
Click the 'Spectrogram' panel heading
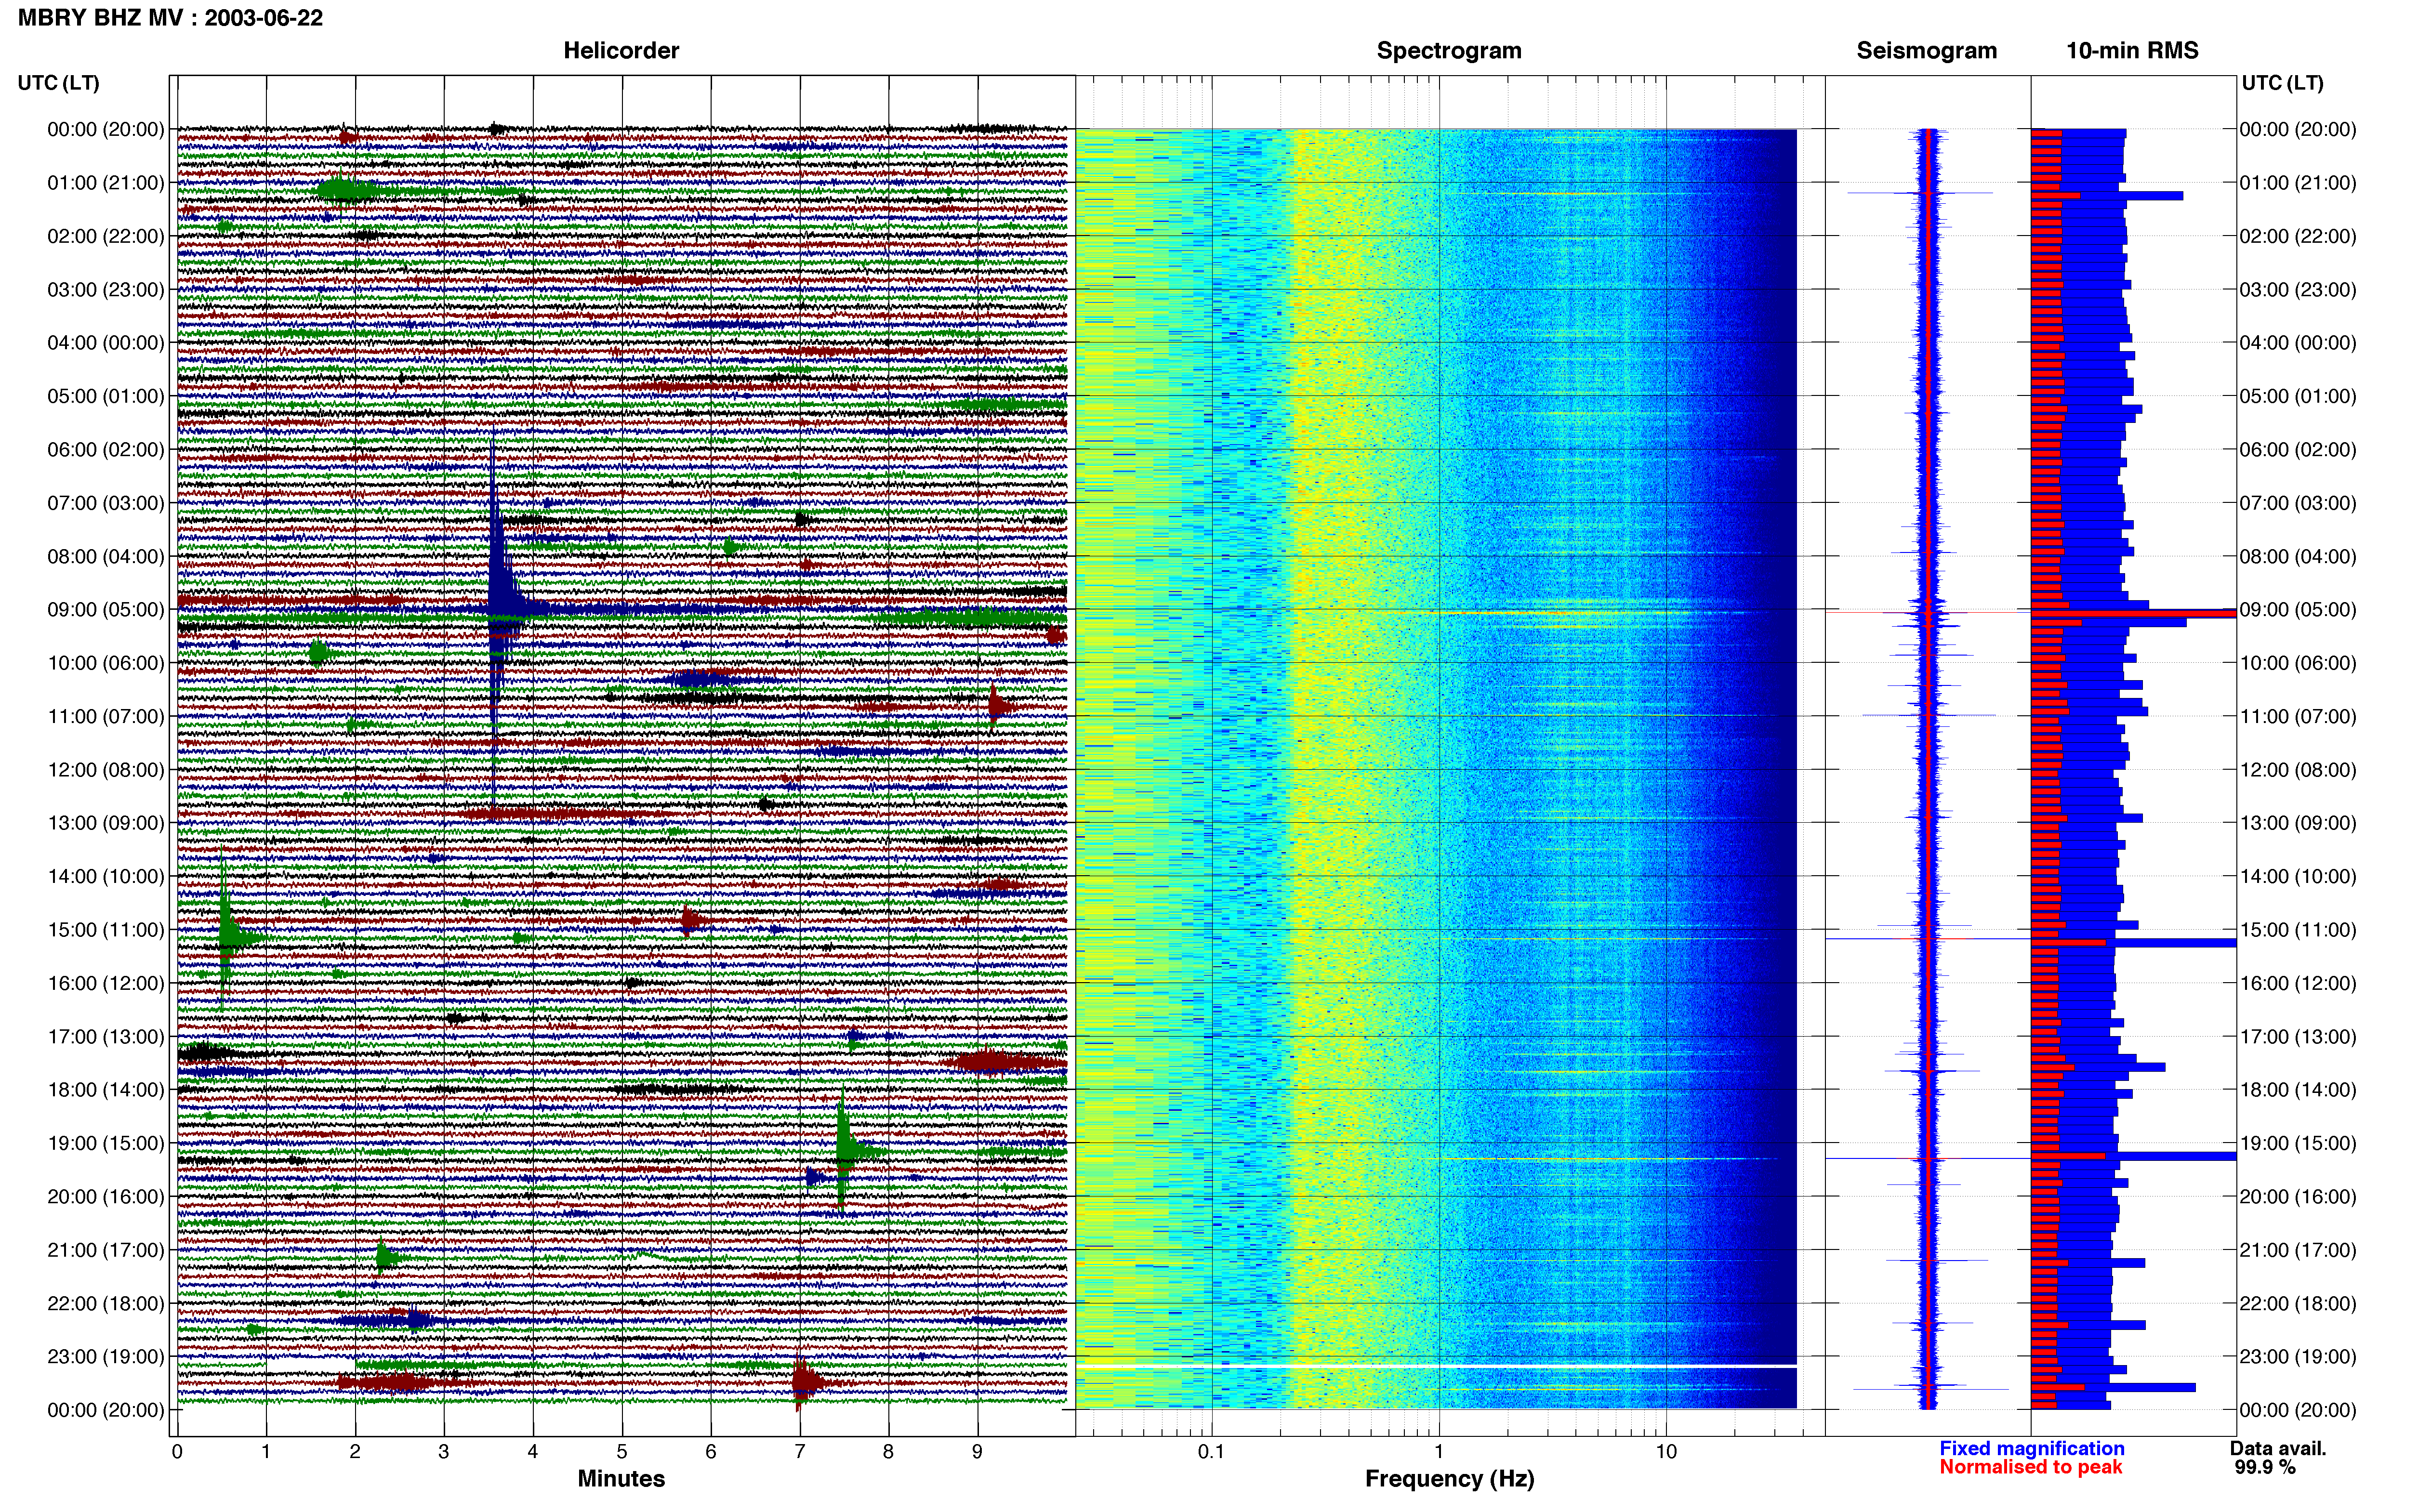pos(1449,51)
